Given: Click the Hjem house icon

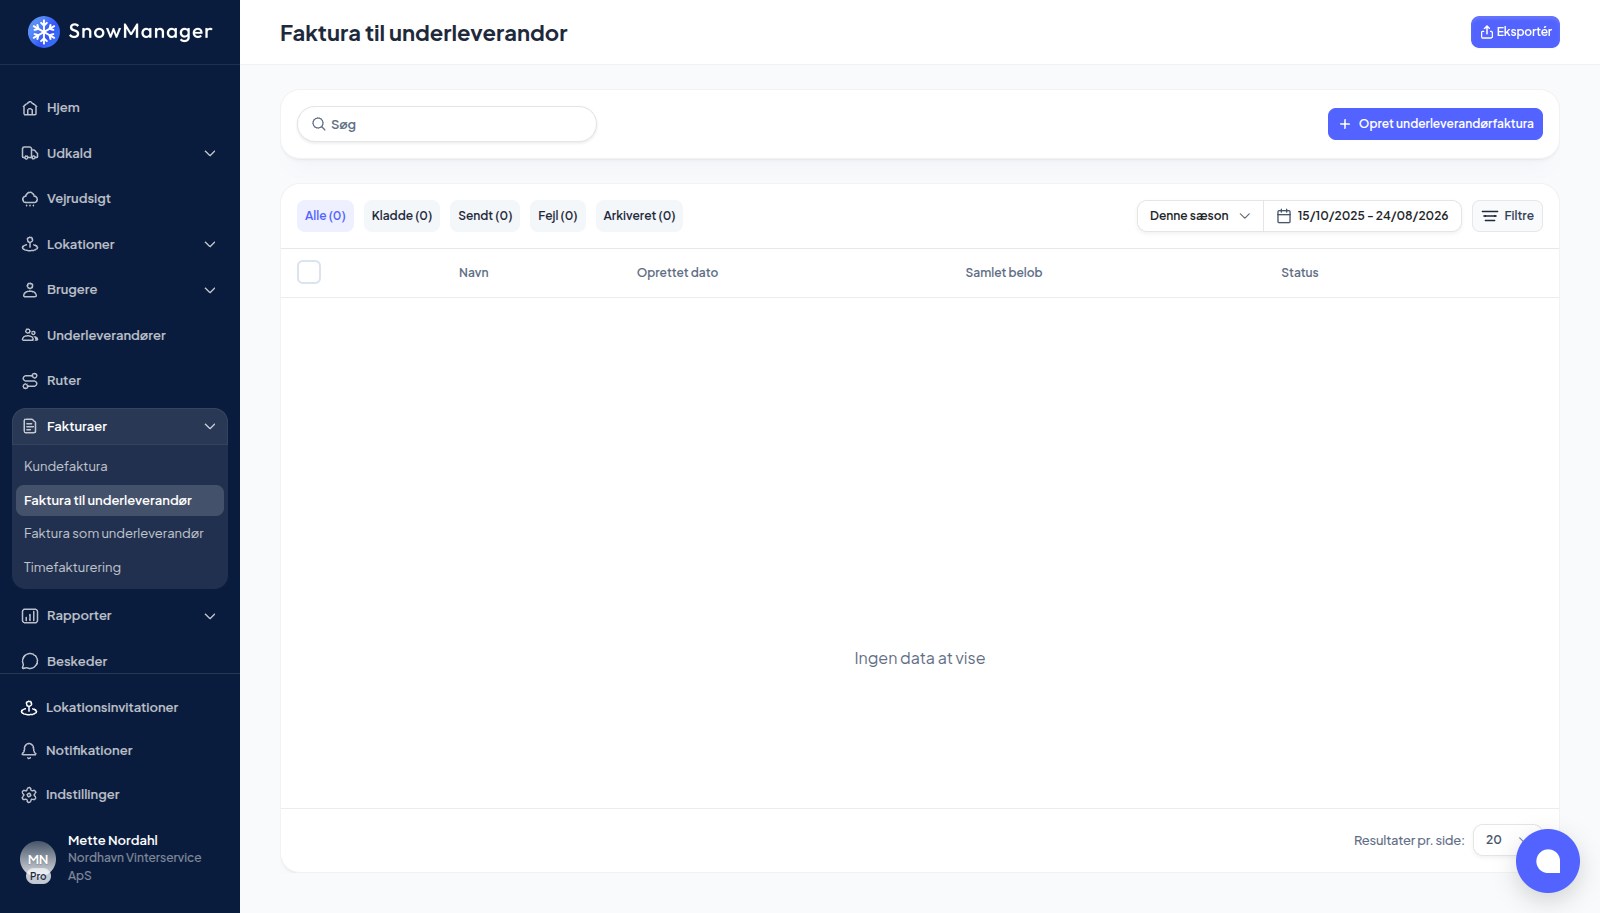Looking at the screenshot, I should point(30,108).
